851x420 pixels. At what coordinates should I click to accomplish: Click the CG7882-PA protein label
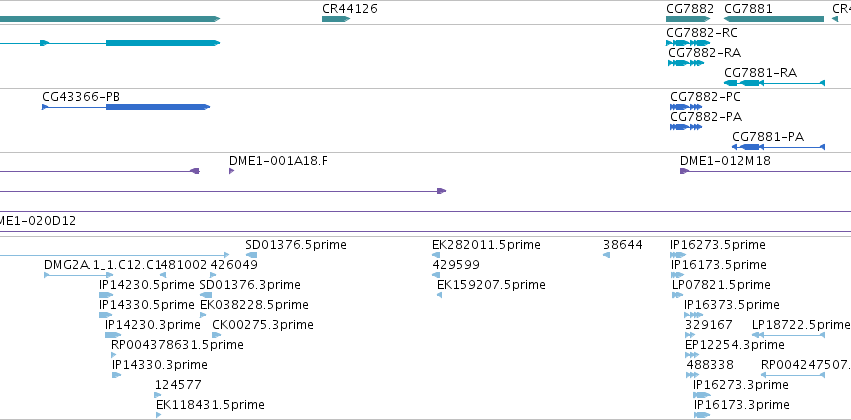[x=706, y=117]
